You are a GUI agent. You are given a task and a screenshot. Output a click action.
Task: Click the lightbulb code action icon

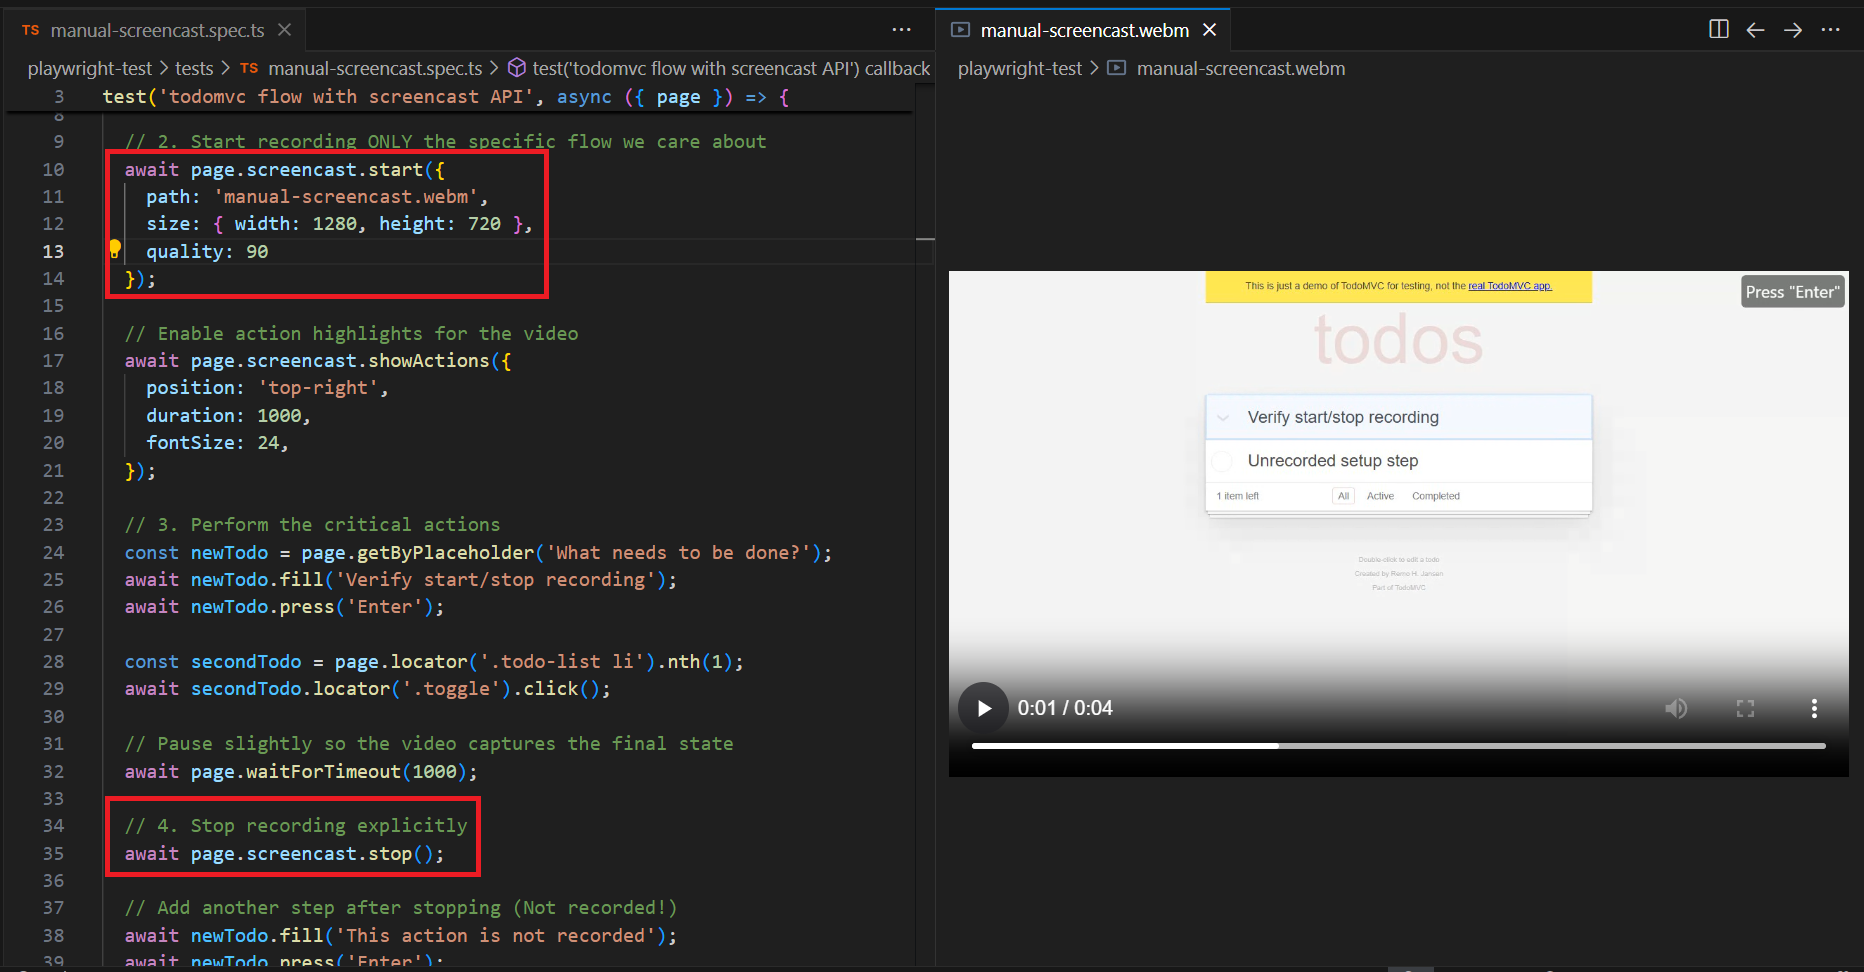(115, 248)
